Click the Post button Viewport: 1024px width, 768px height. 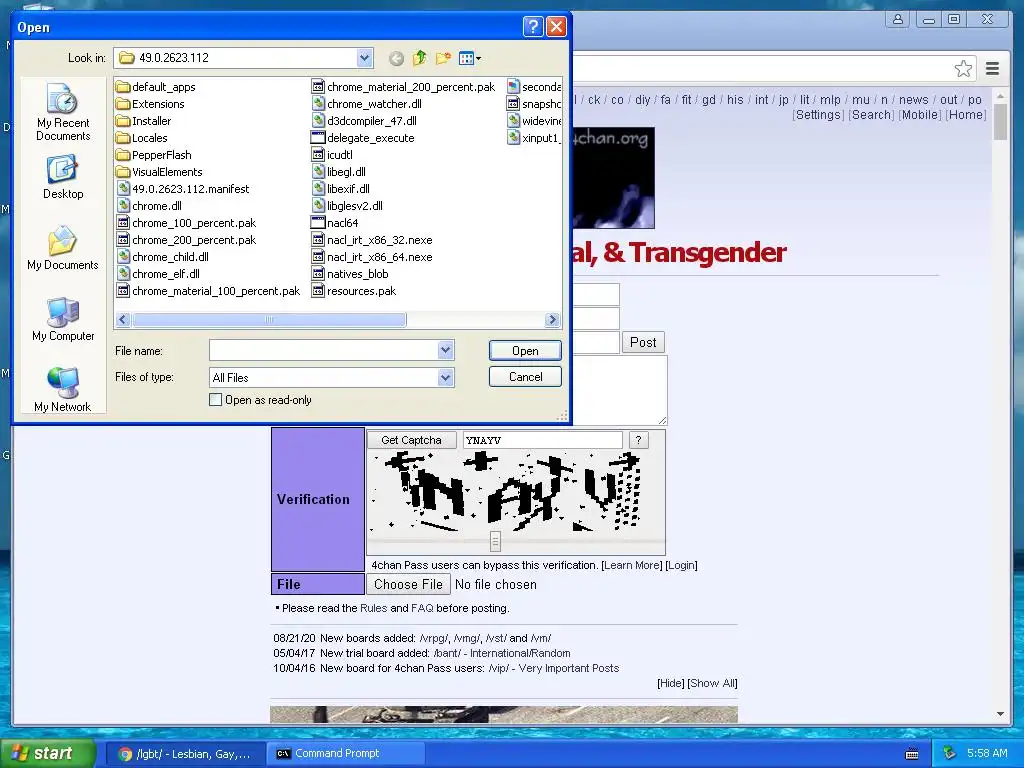(x=643, y=342)
